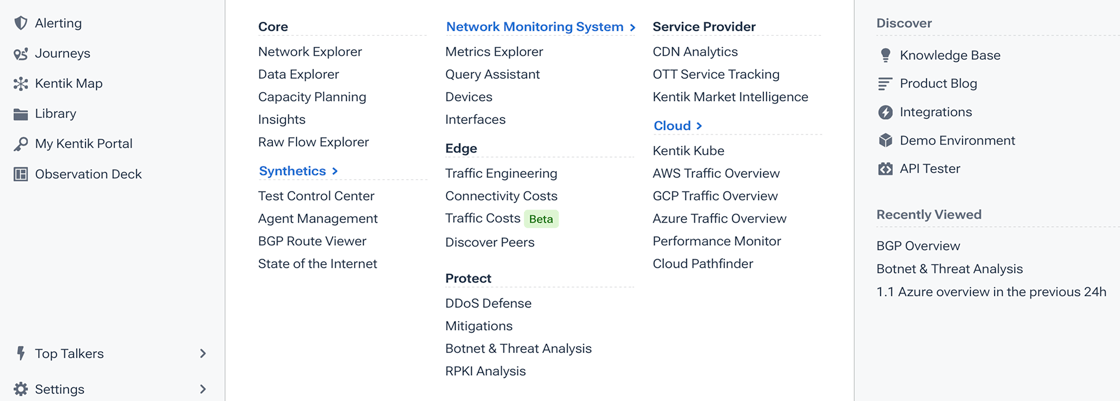Click the Demo Environment cube icon
The image size is (1120, 401).
885,141
